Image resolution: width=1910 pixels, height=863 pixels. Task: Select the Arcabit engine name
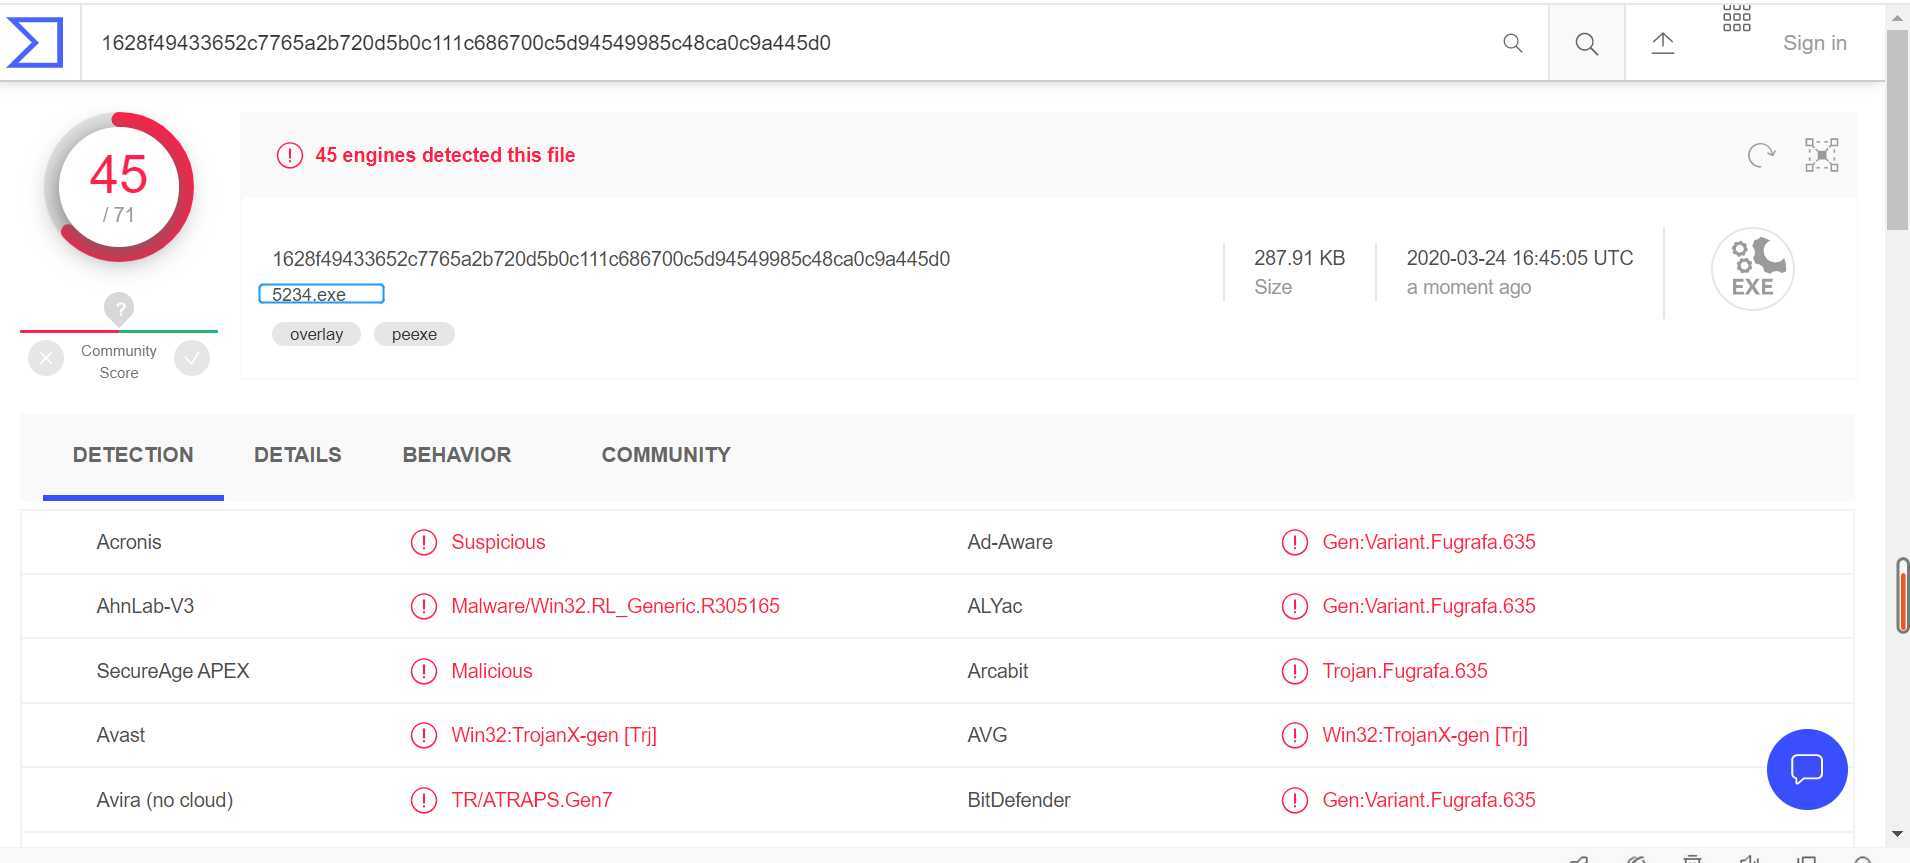[x=998, y=671]
